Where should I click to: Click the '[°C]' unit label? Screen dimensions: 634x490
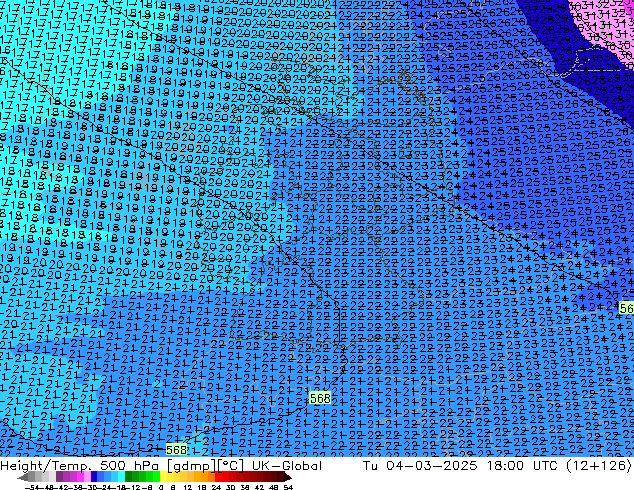coord(231,466)
